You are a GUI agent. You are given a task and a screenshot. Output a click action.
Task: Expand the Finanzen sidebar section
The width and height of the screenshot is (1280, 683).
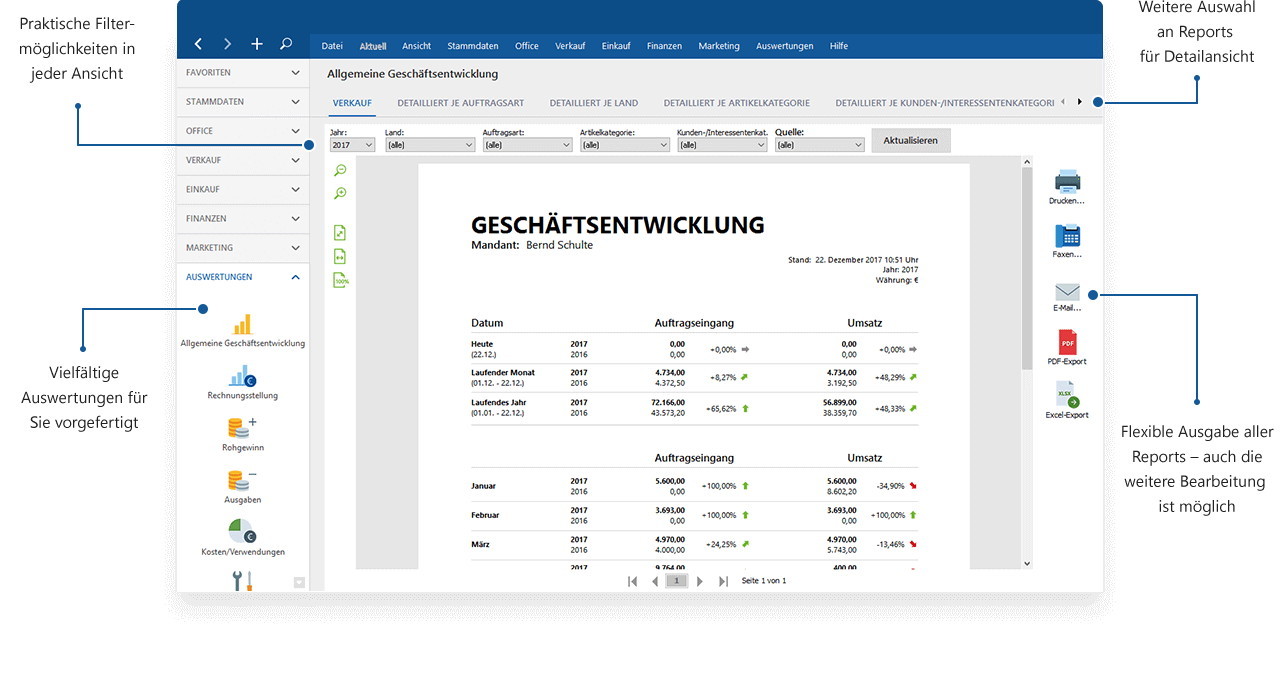click(x=295, y=219)
